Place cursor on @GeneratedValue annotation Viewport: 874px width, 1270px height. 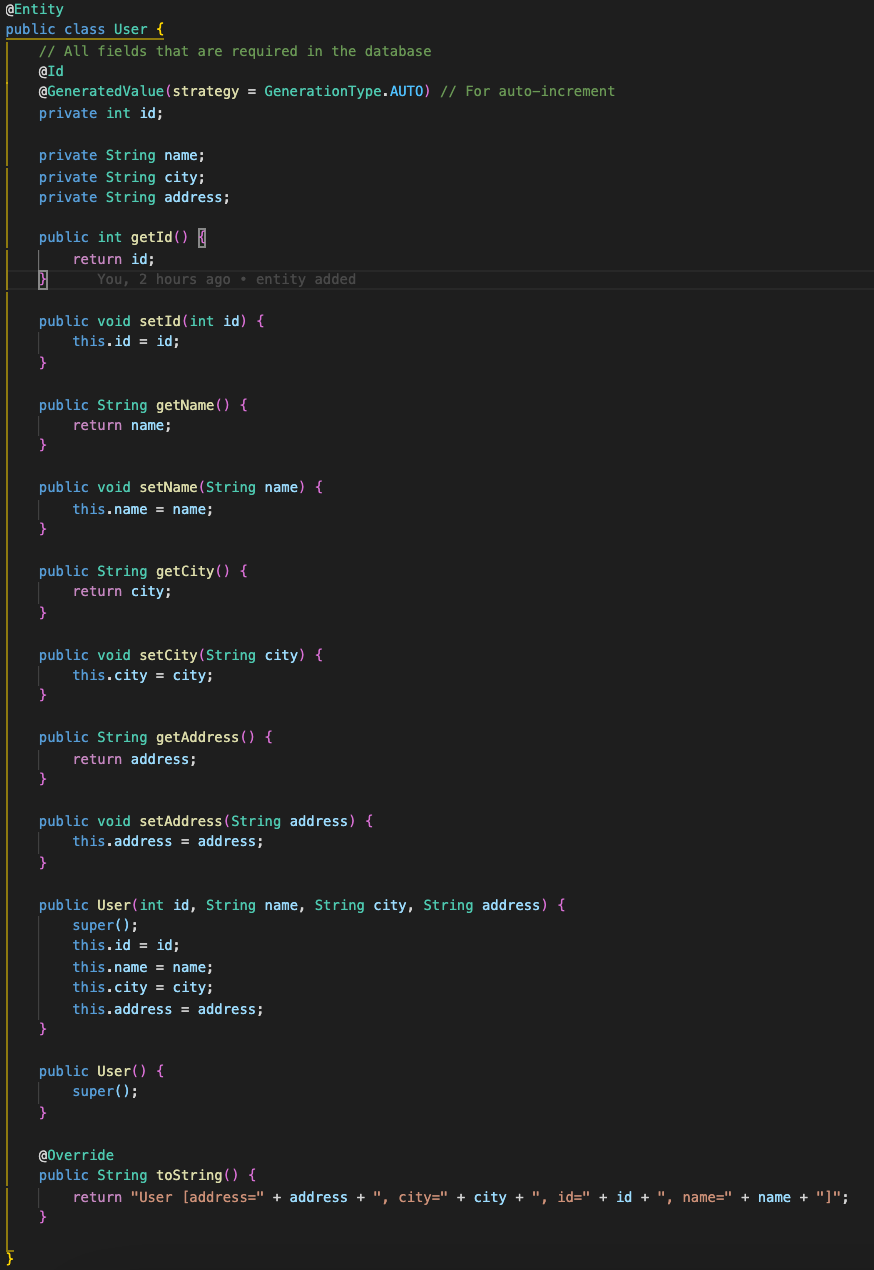coord(101,91)
